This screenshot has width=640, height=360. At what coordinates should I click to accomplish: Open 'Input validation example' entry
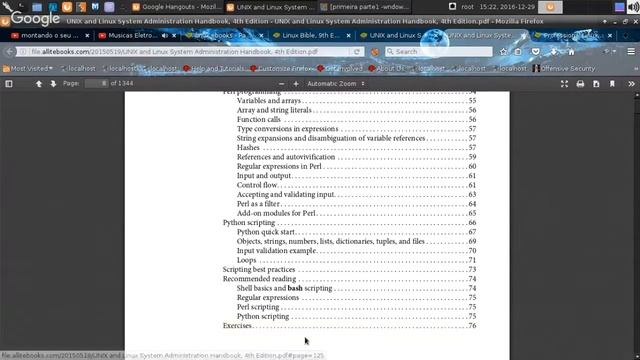point(356,251)
